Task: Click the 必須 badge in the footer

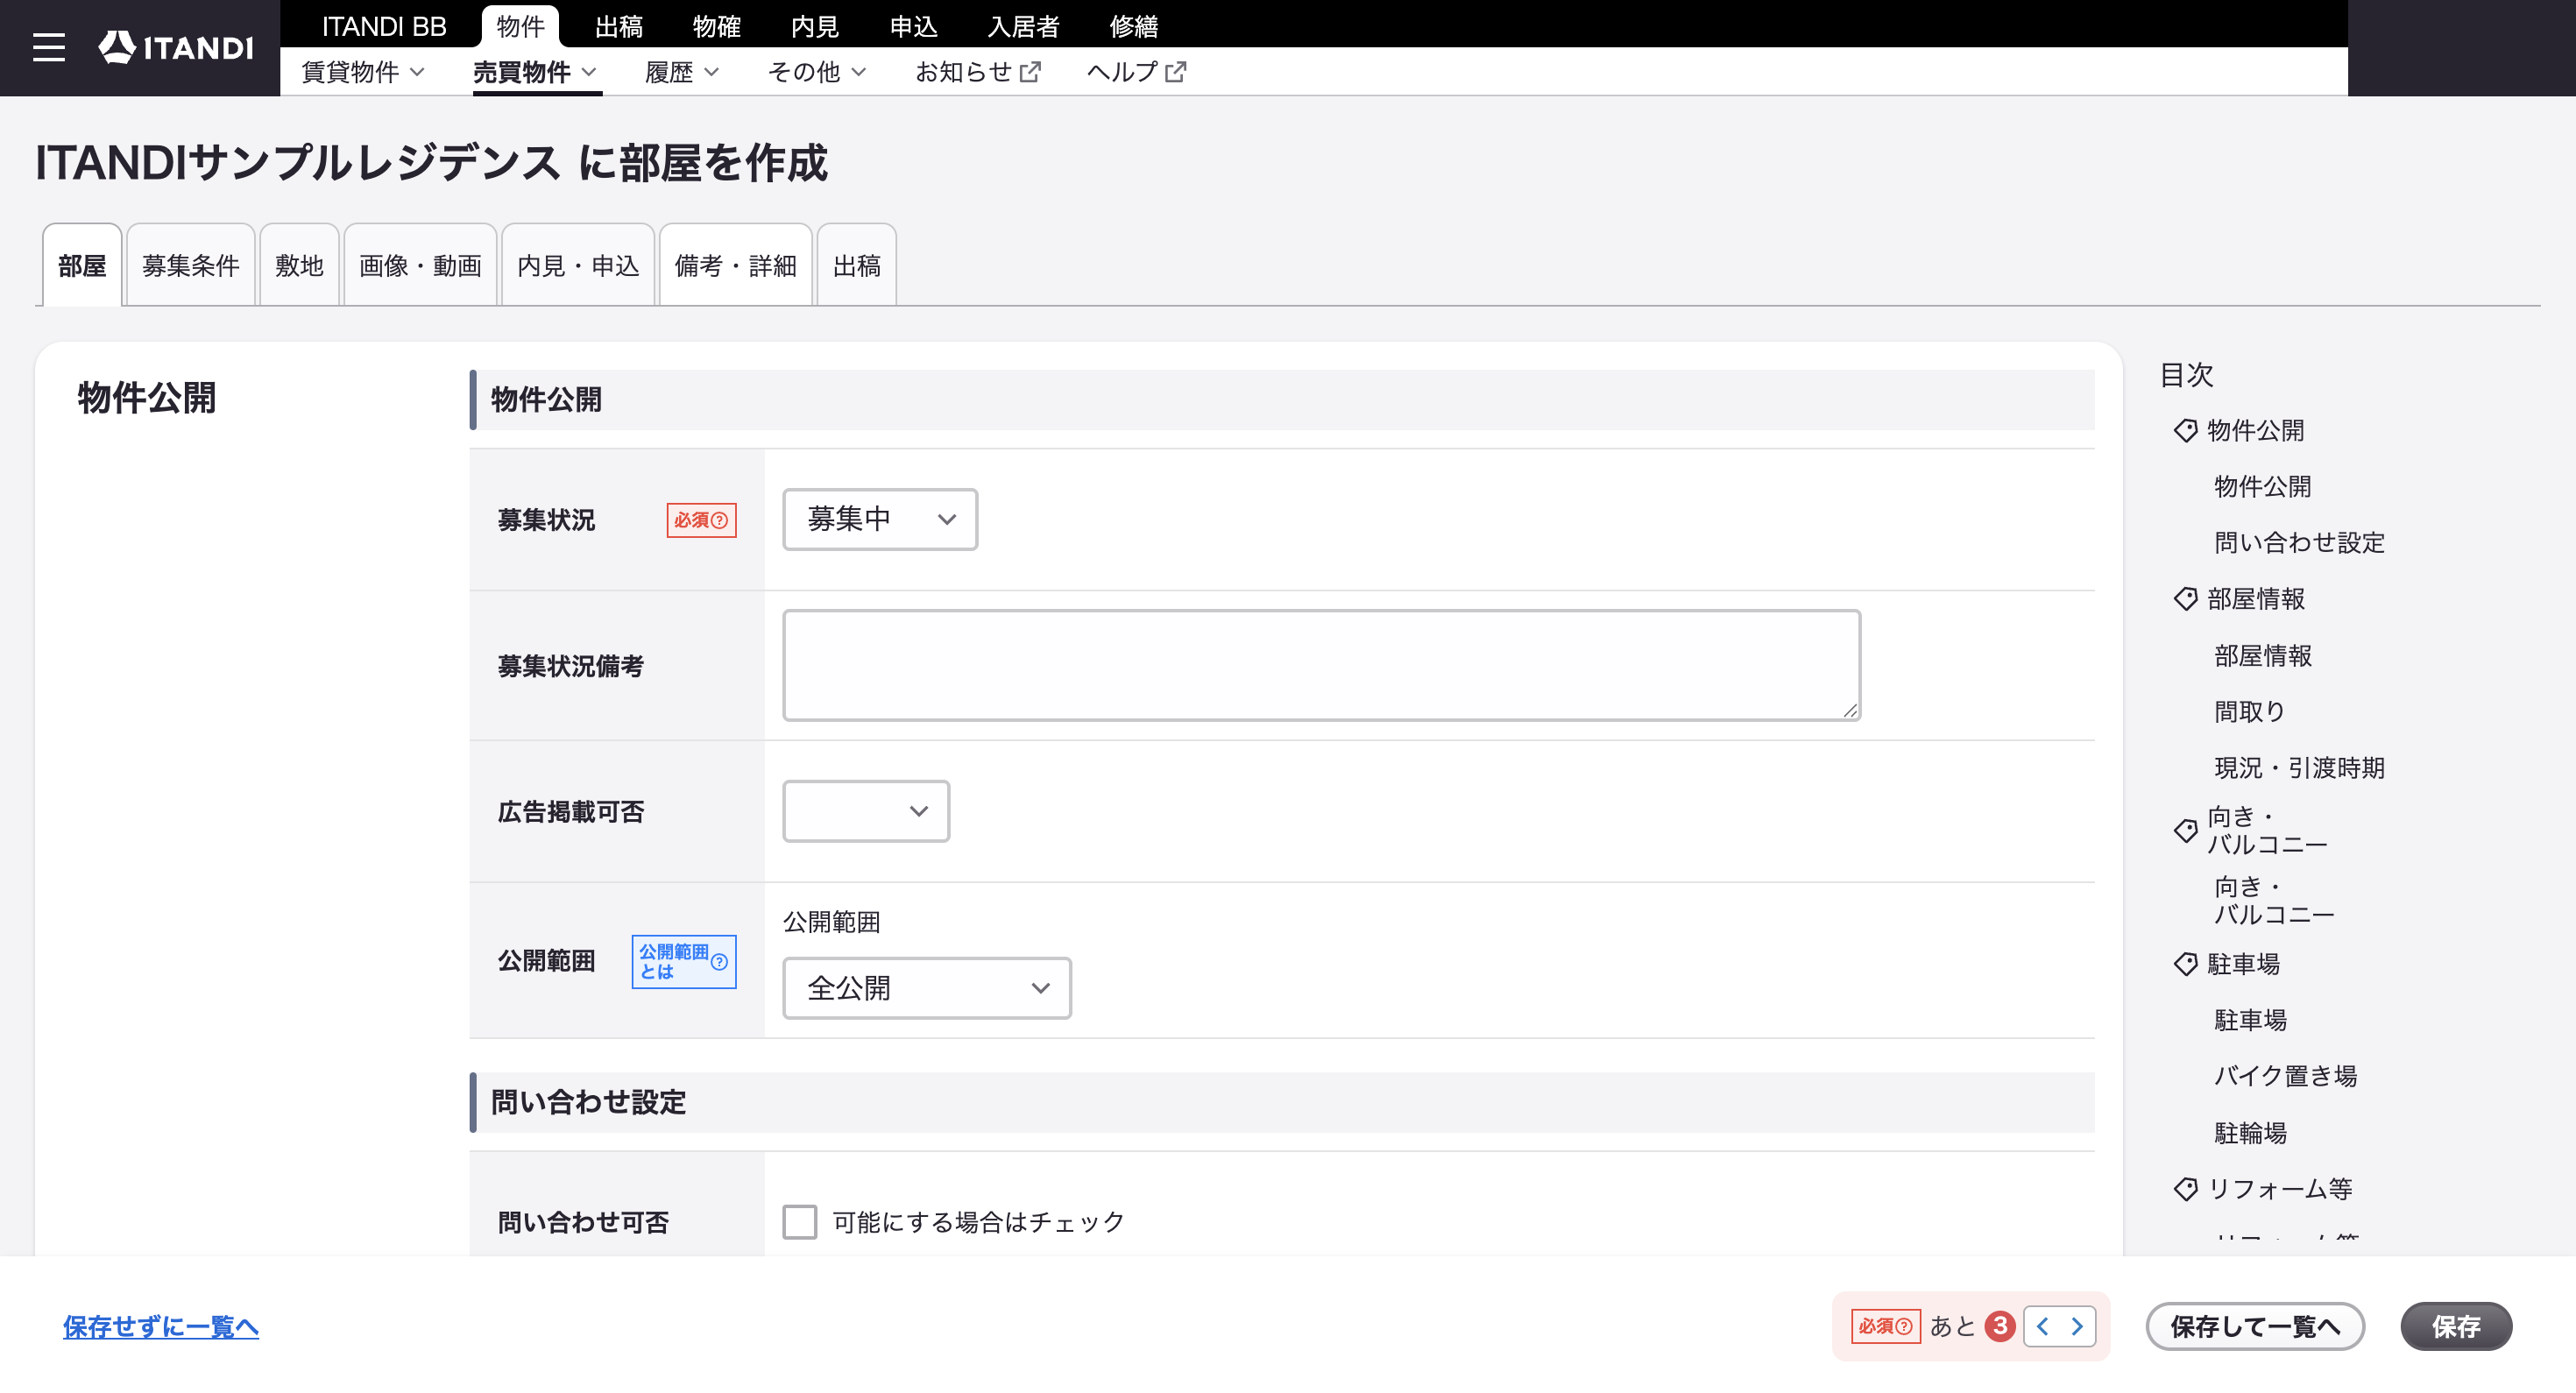Action: [x=1885, y=1326]
